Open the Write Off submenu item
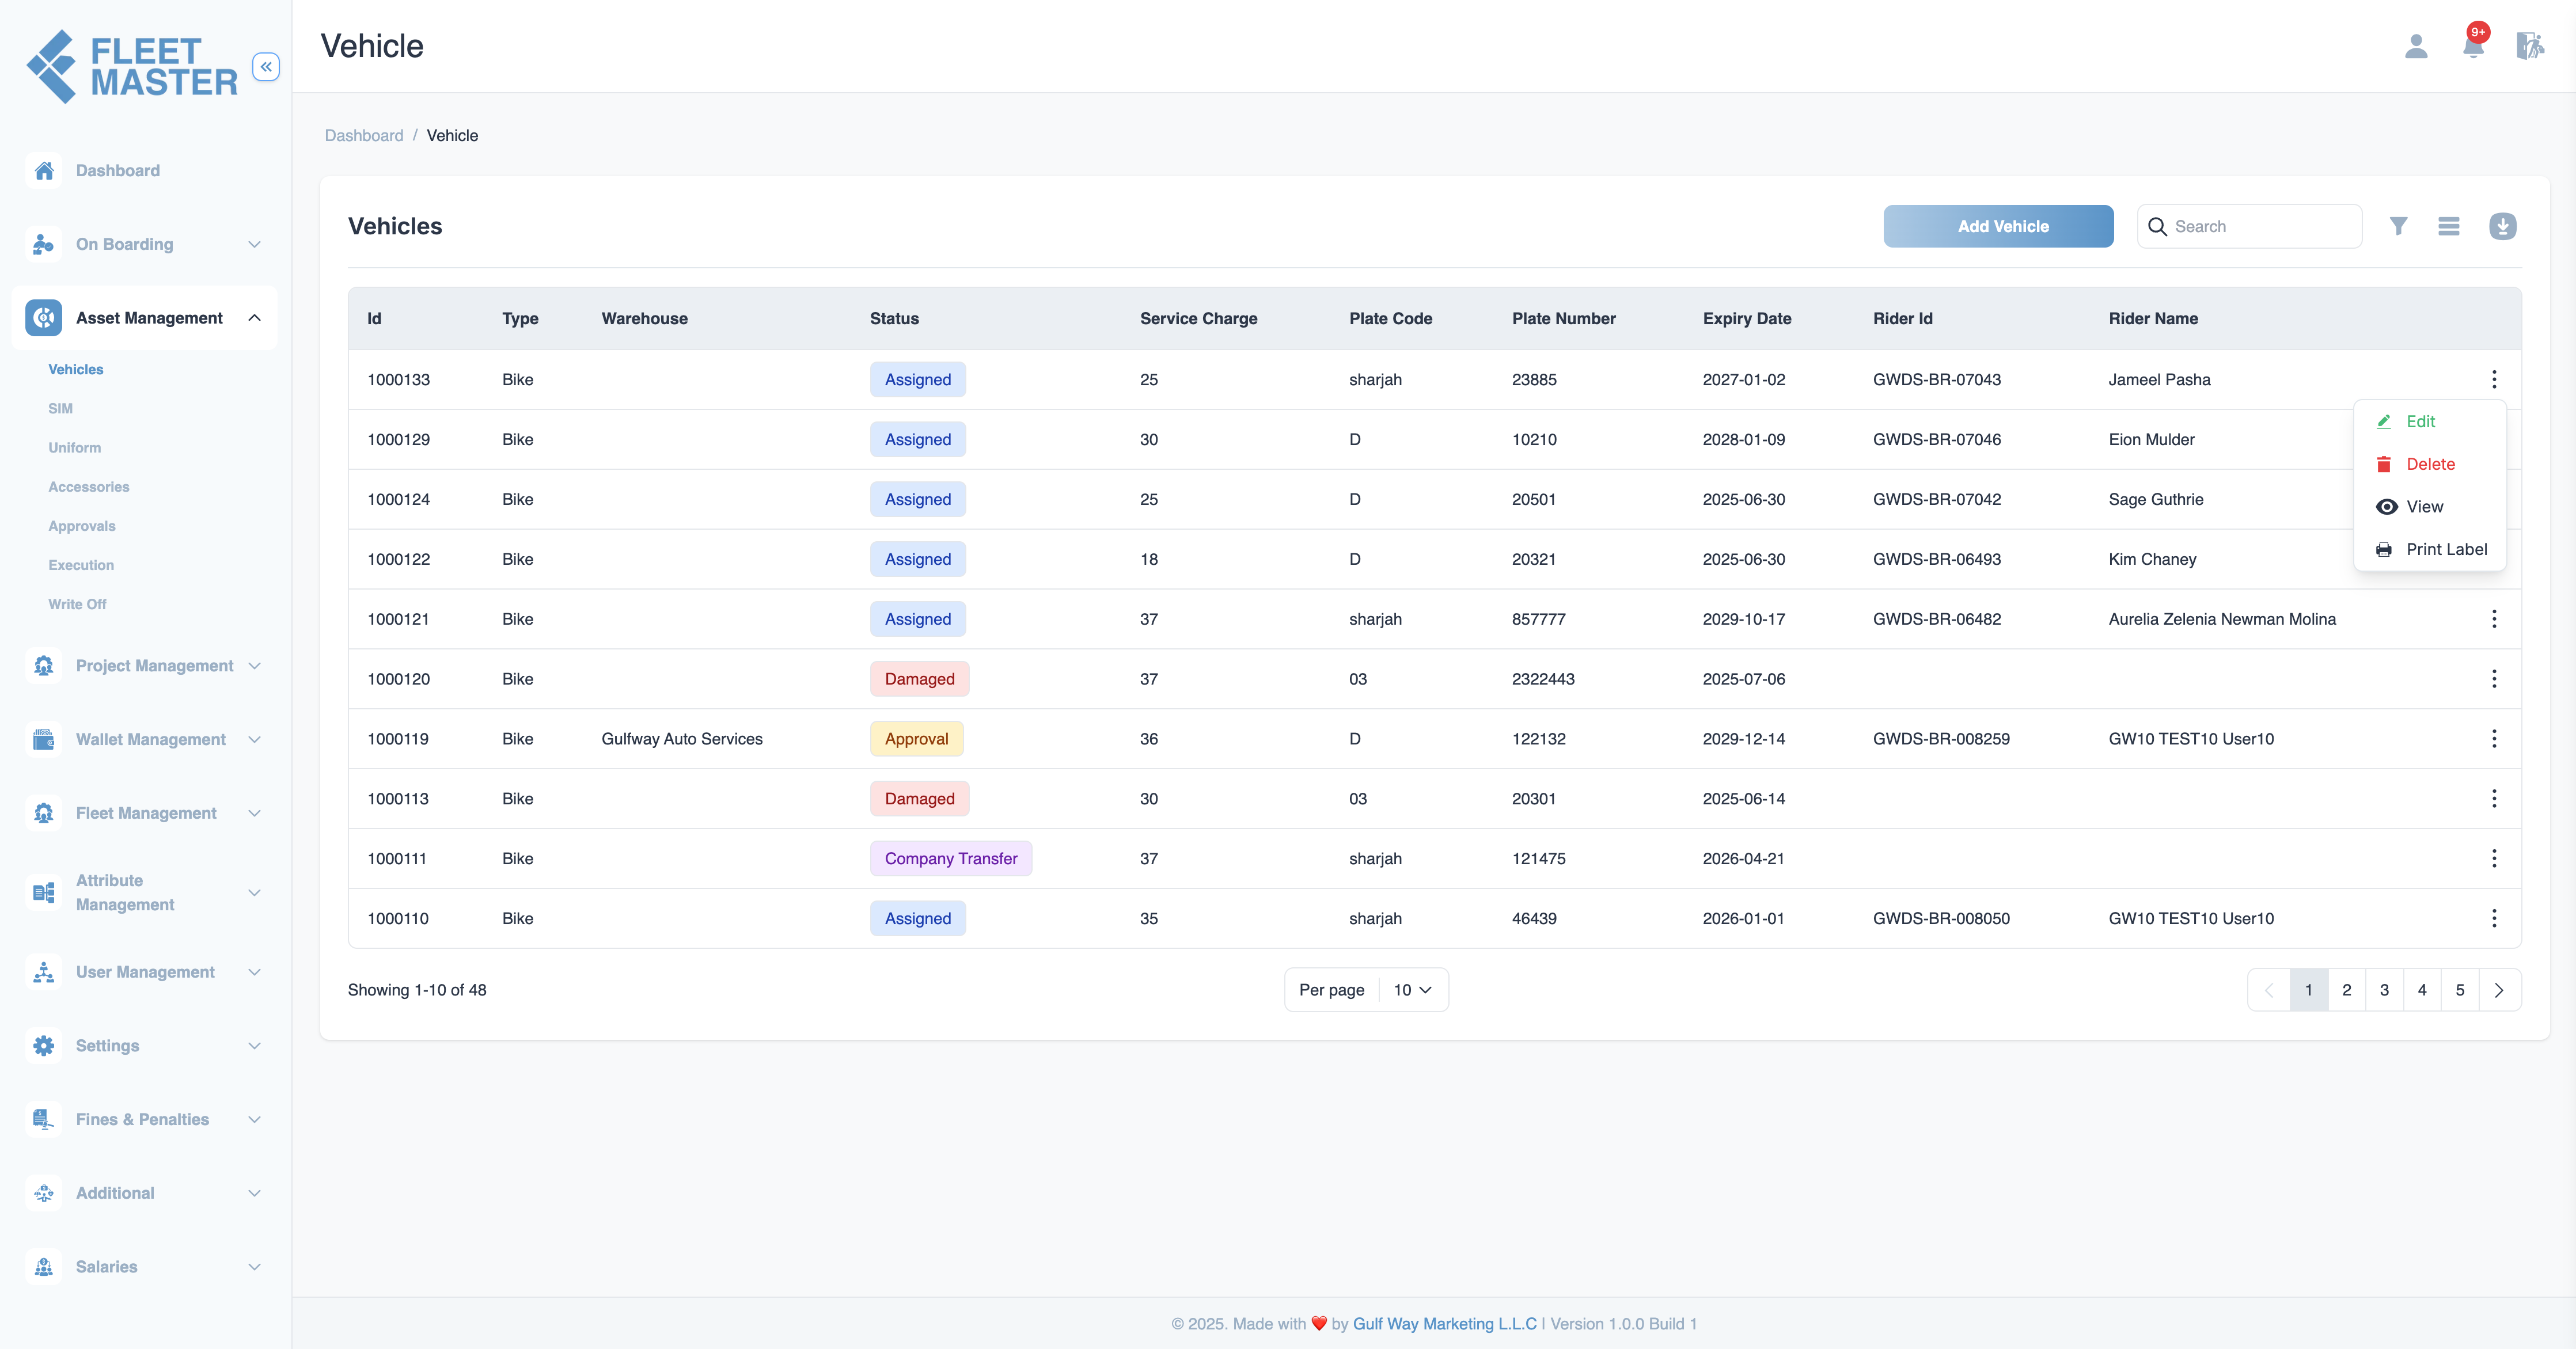 pyautogui.click(x=77, y=604)
